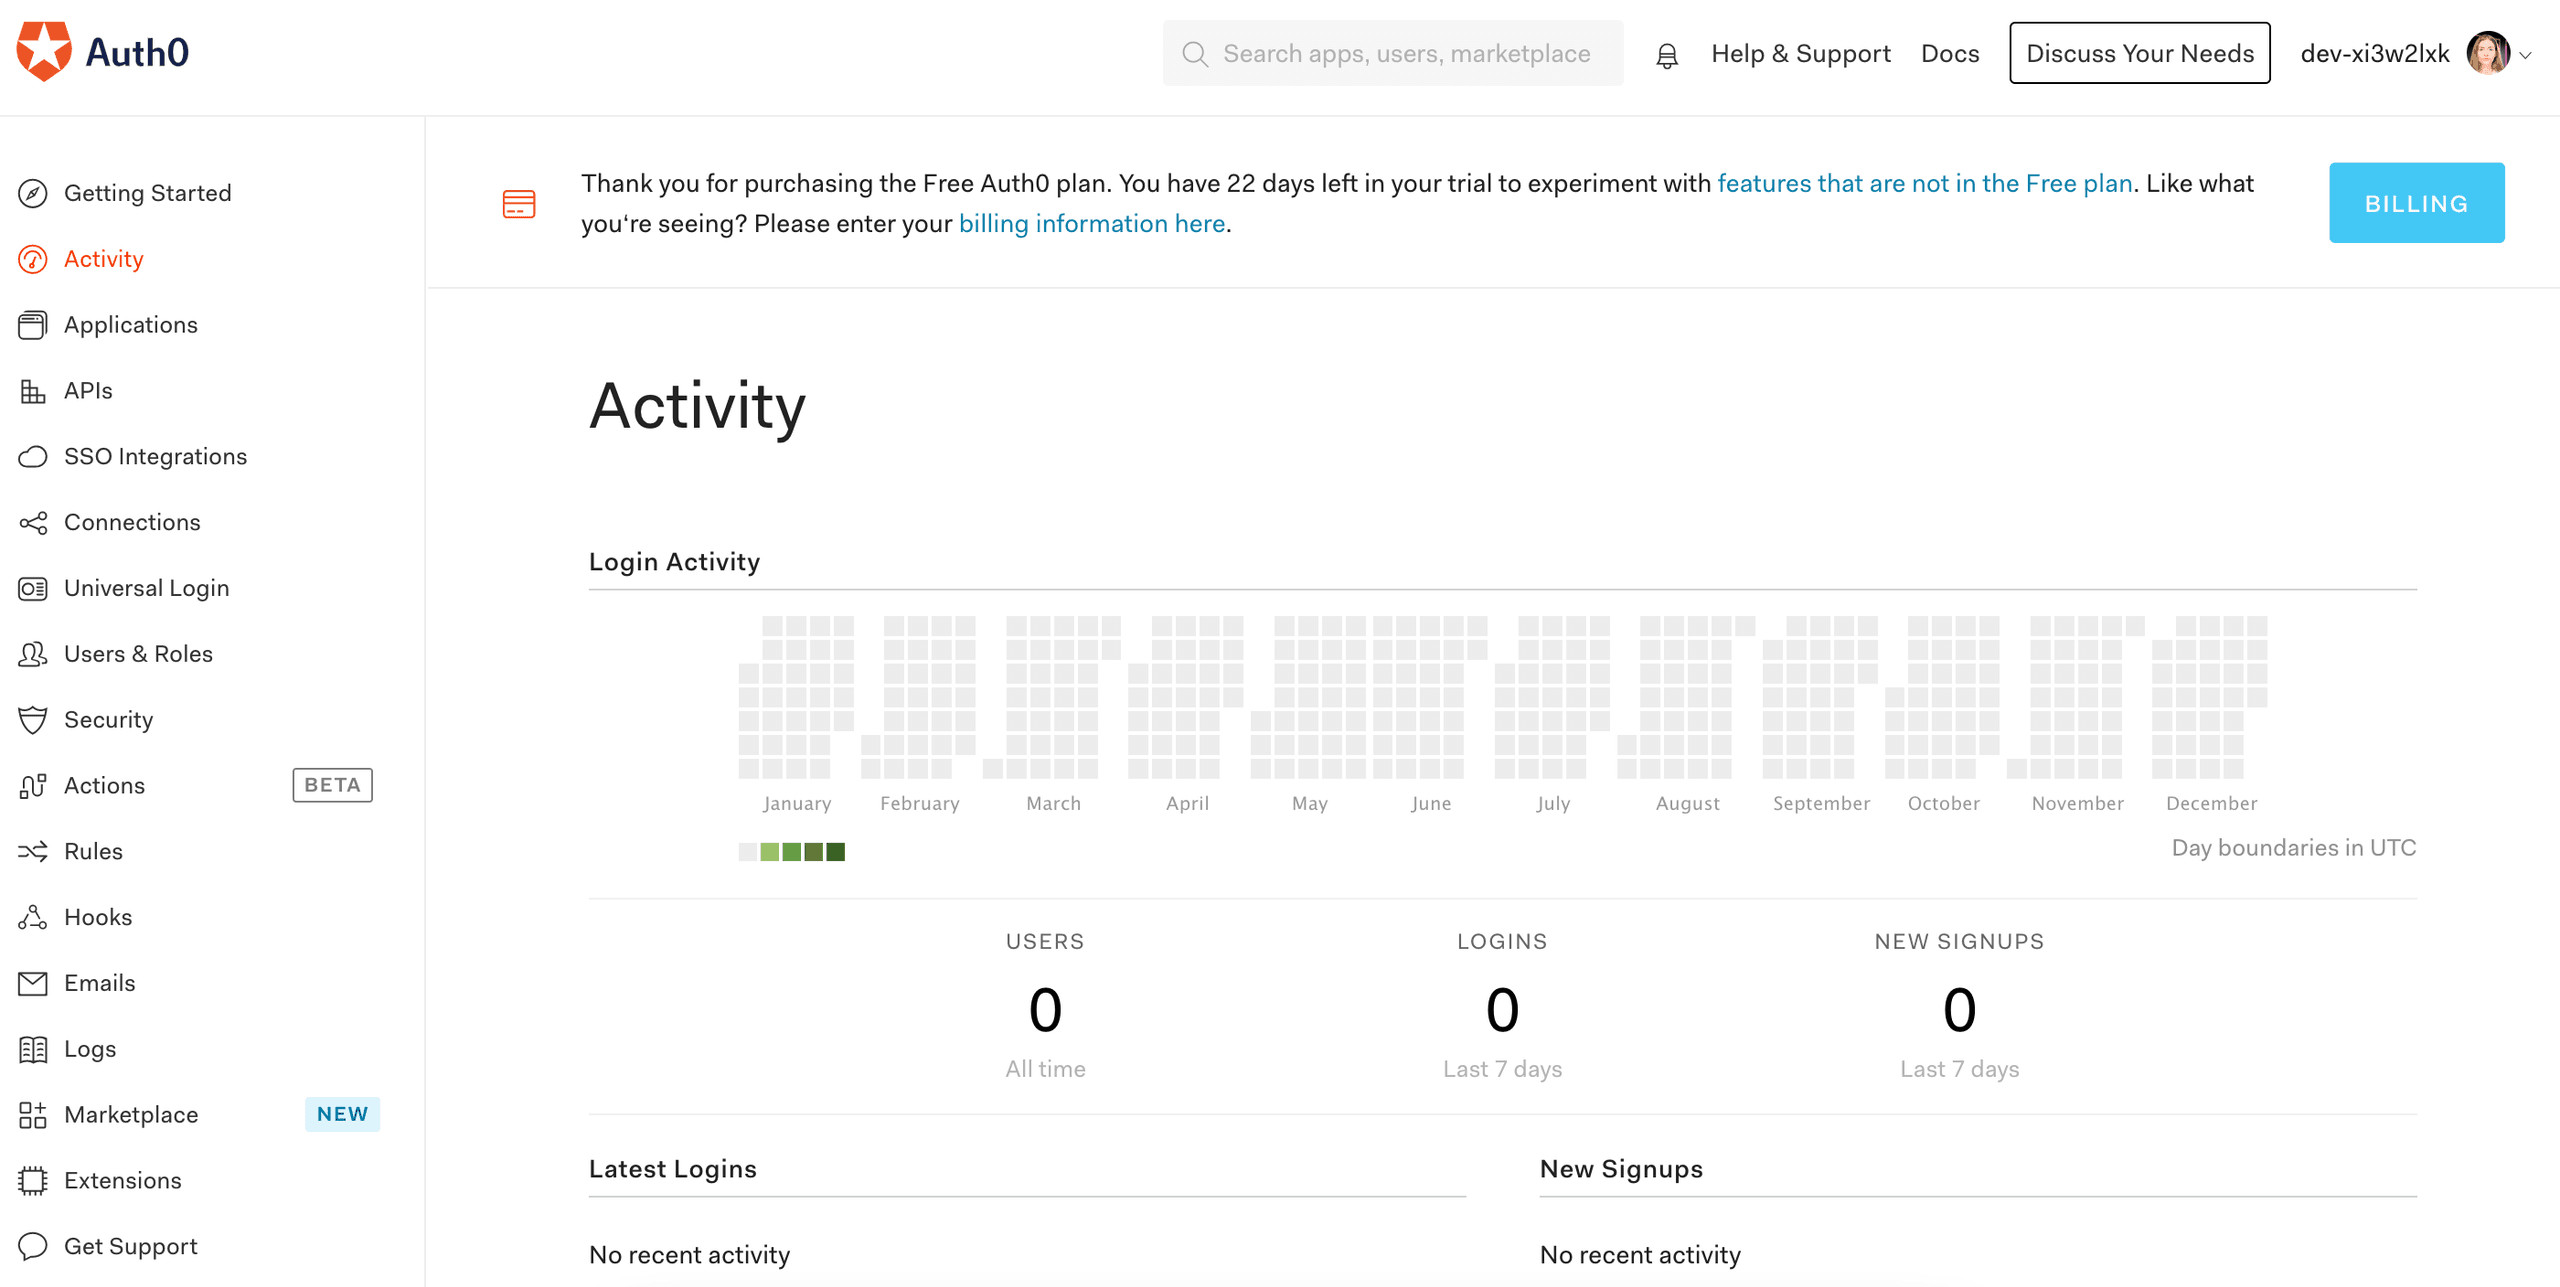
Task: Open the Extensions icon
Action: (32, 1180)
